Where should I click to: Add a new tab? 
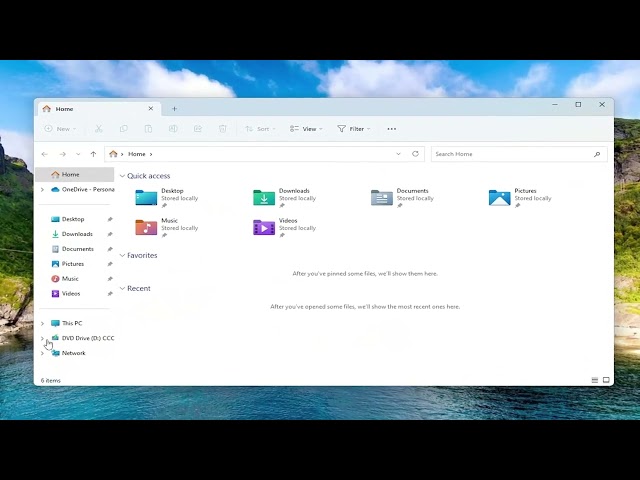click(174, 109)
